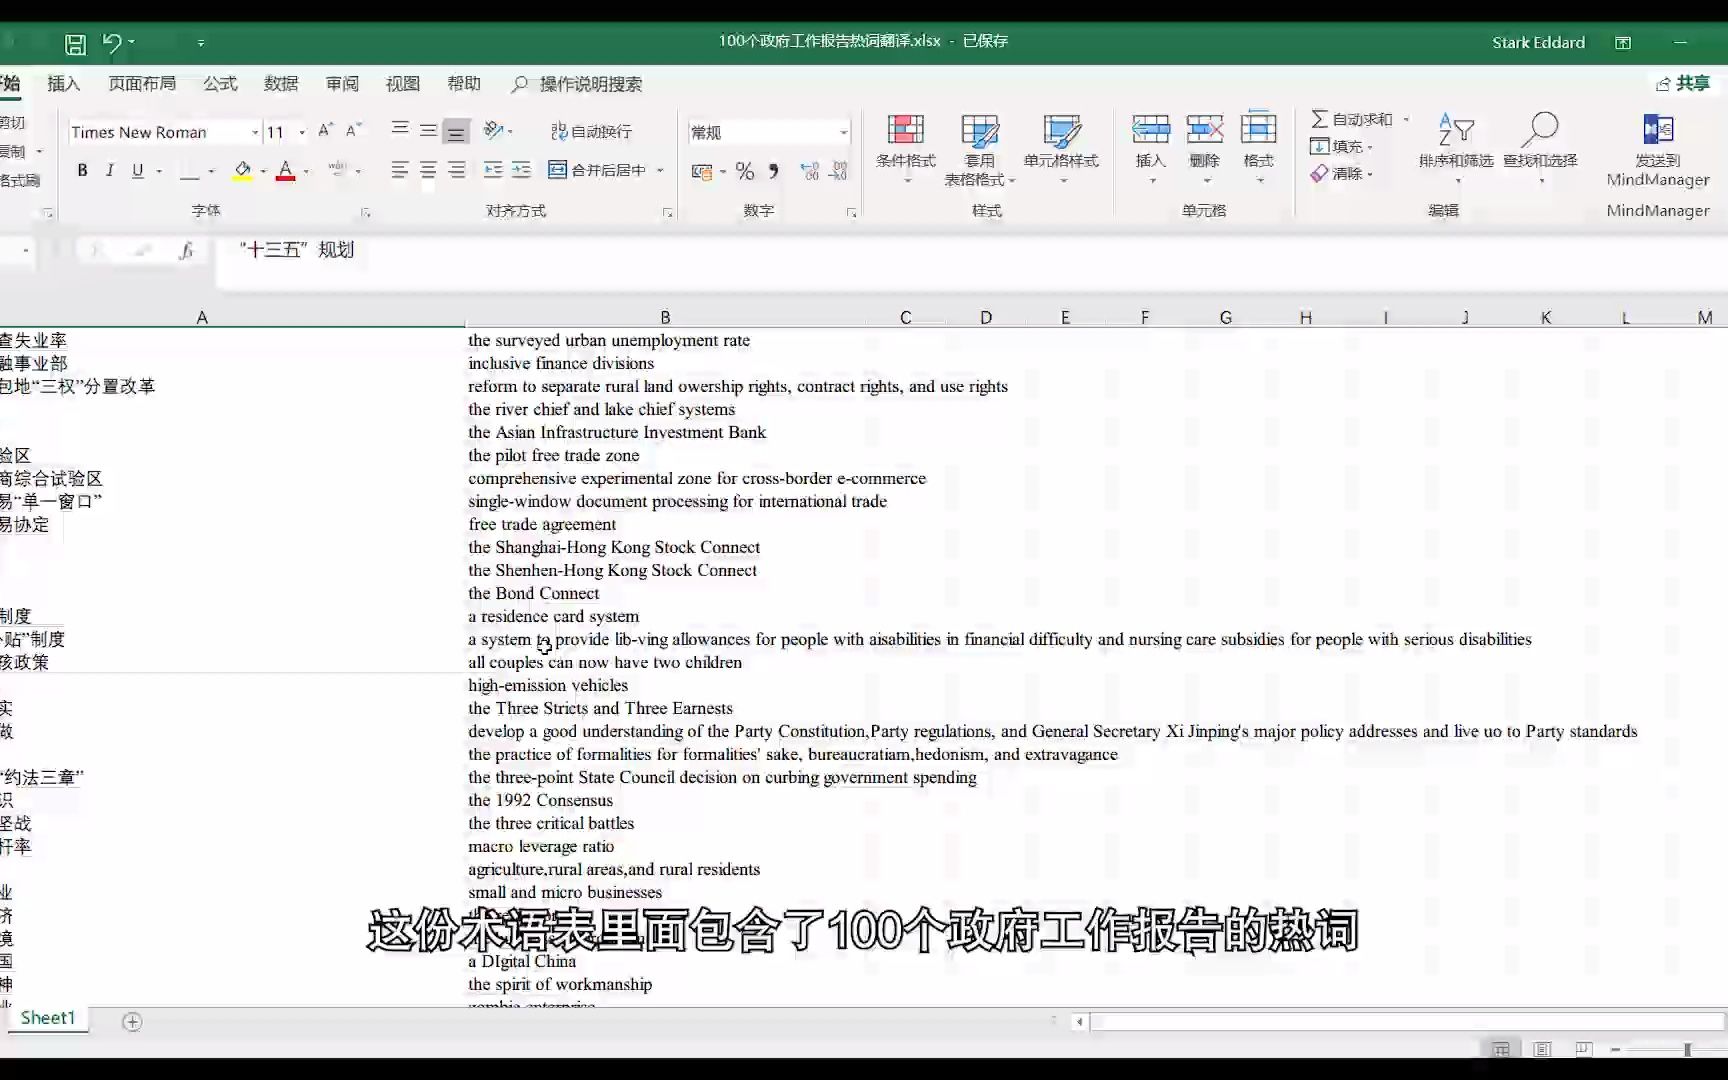The width and height of the screenshot is (1728, 1080).
Task: Click the accounting number format icon
Action: [702, 171]
